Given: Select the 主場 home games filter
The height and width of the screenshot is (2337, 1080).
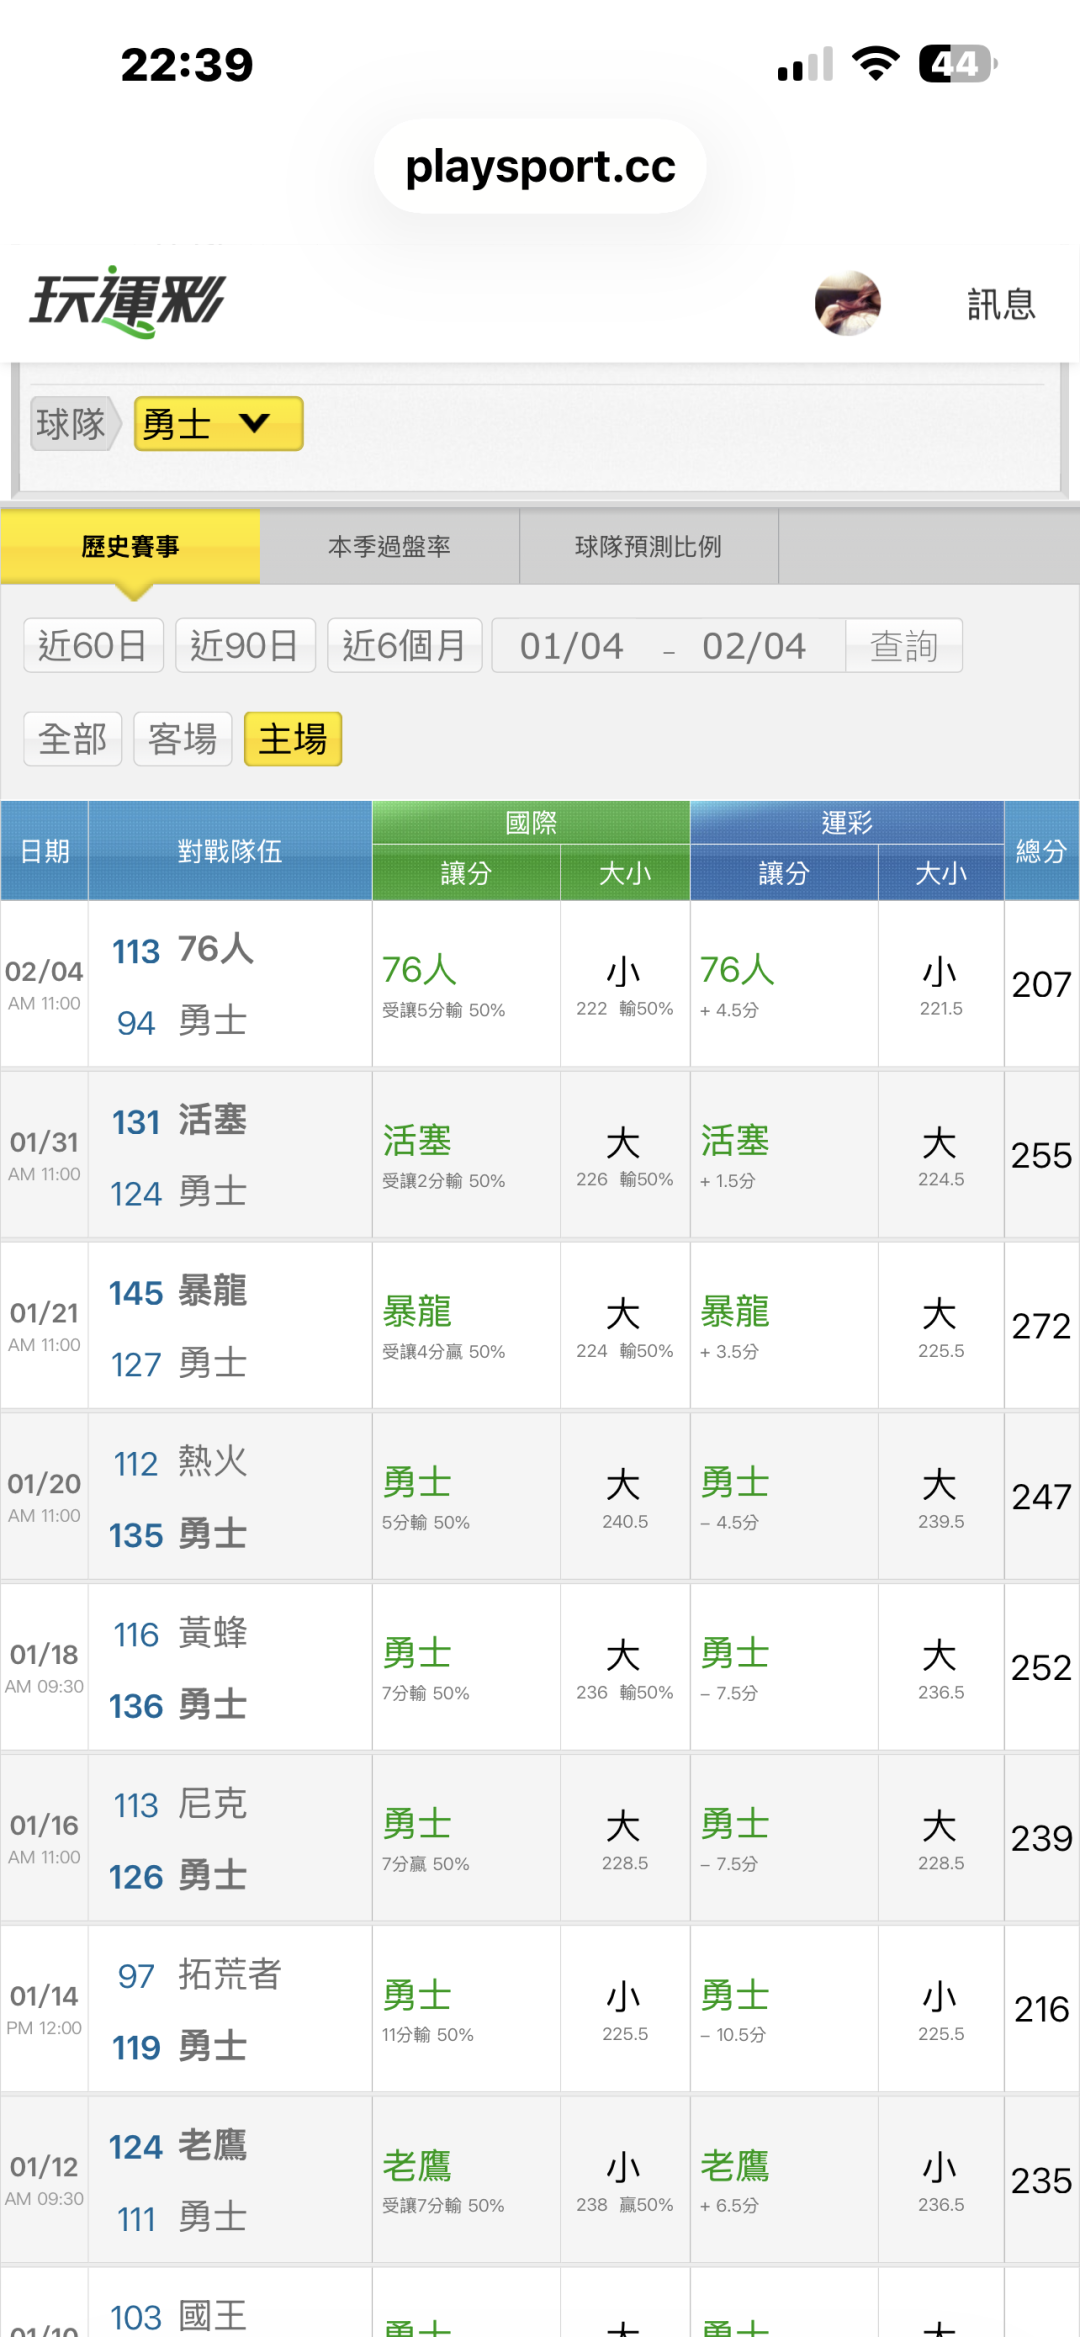Looking at the screenshot, I should (293, 739).
